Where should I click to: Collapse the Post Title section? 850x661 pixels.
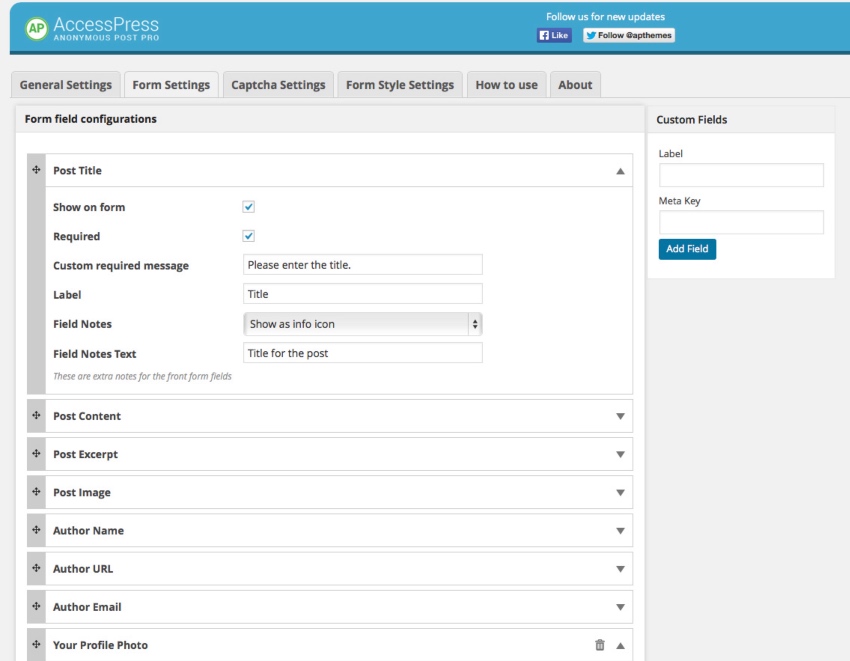[x=621, y=170]
